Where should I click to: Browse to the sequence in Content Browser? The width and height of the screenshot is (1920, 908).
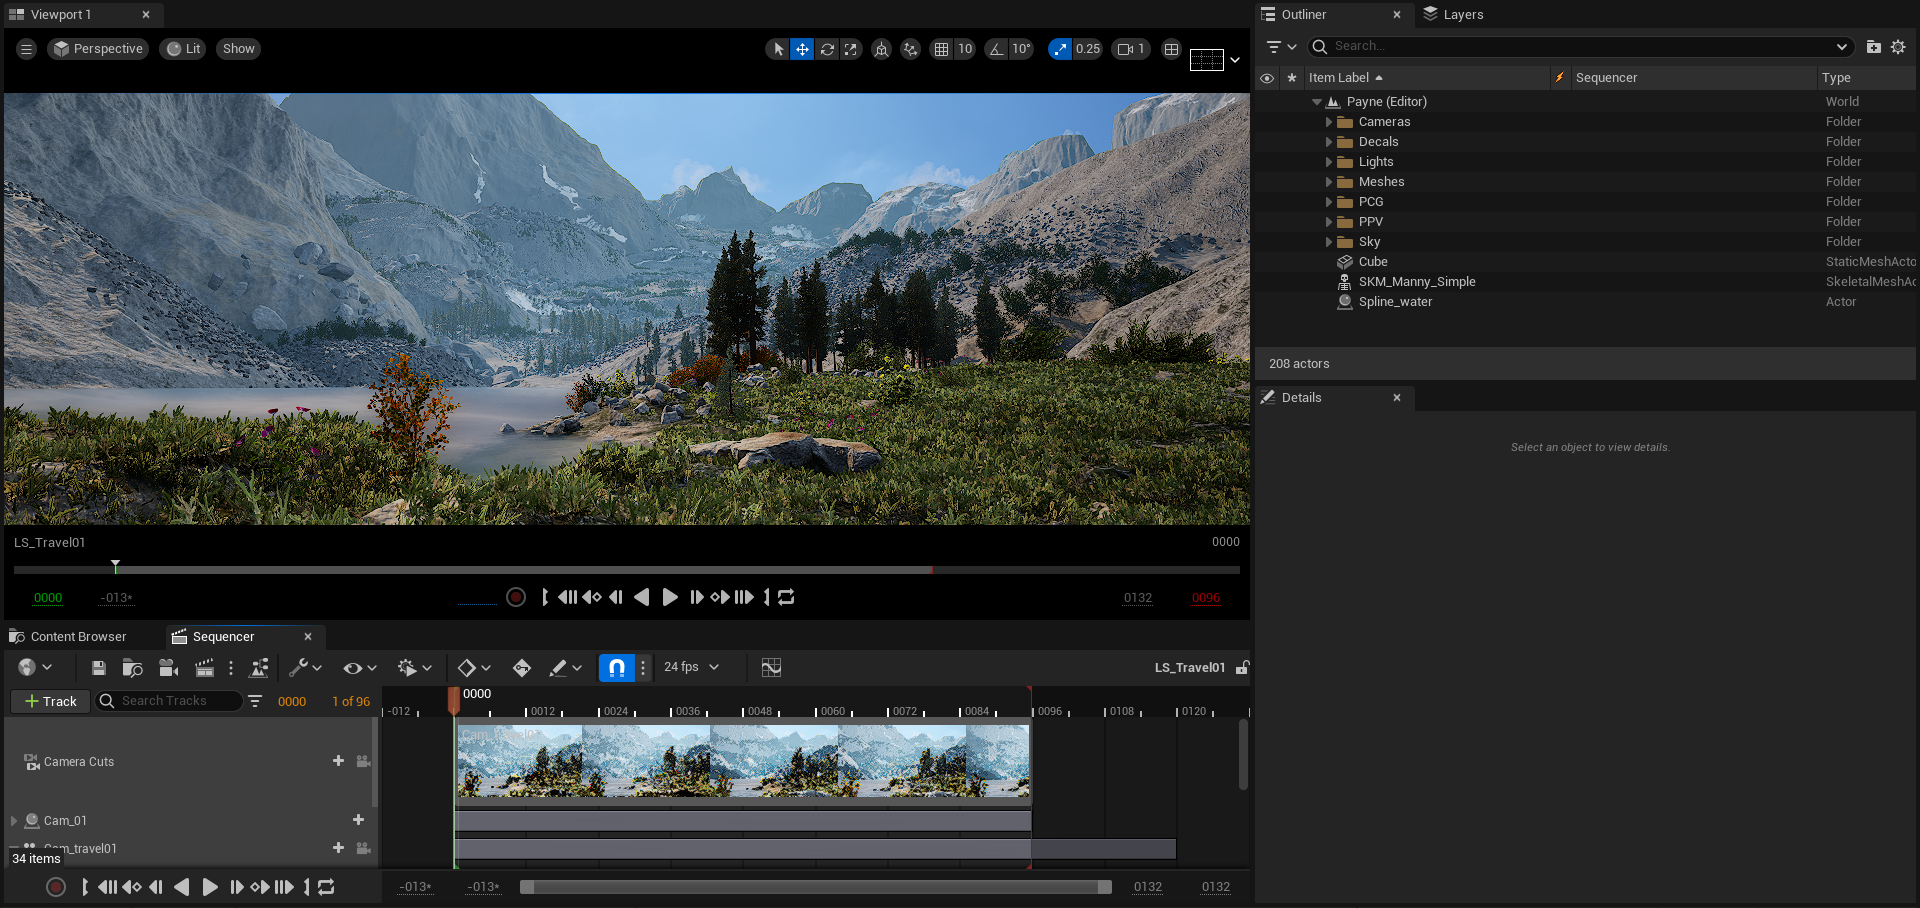coord(132,668)
